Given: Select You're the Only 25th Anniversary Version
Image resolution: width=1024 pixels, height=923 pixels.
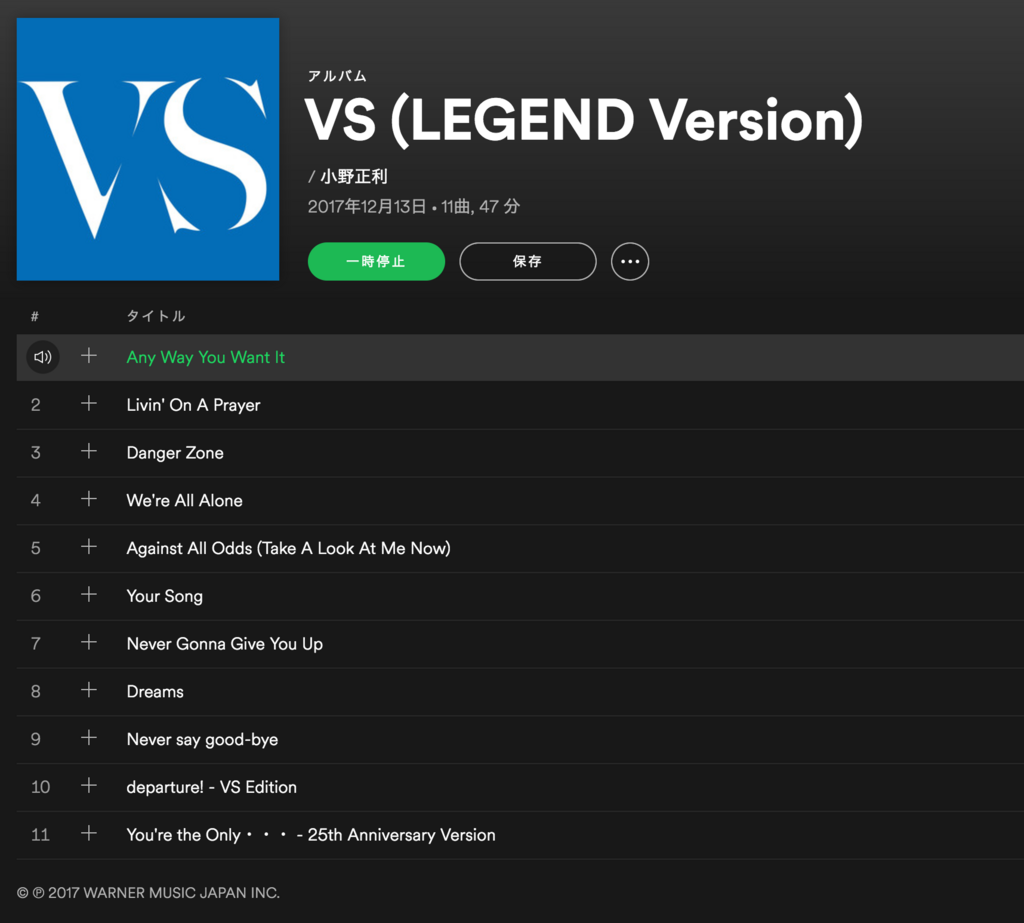Looking at the screenshot, I should click(x=311, y=835).
